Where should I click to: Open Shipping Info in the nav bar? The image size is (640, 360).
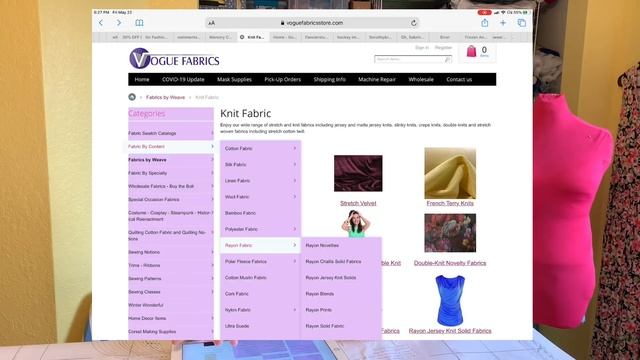point(329,80)
